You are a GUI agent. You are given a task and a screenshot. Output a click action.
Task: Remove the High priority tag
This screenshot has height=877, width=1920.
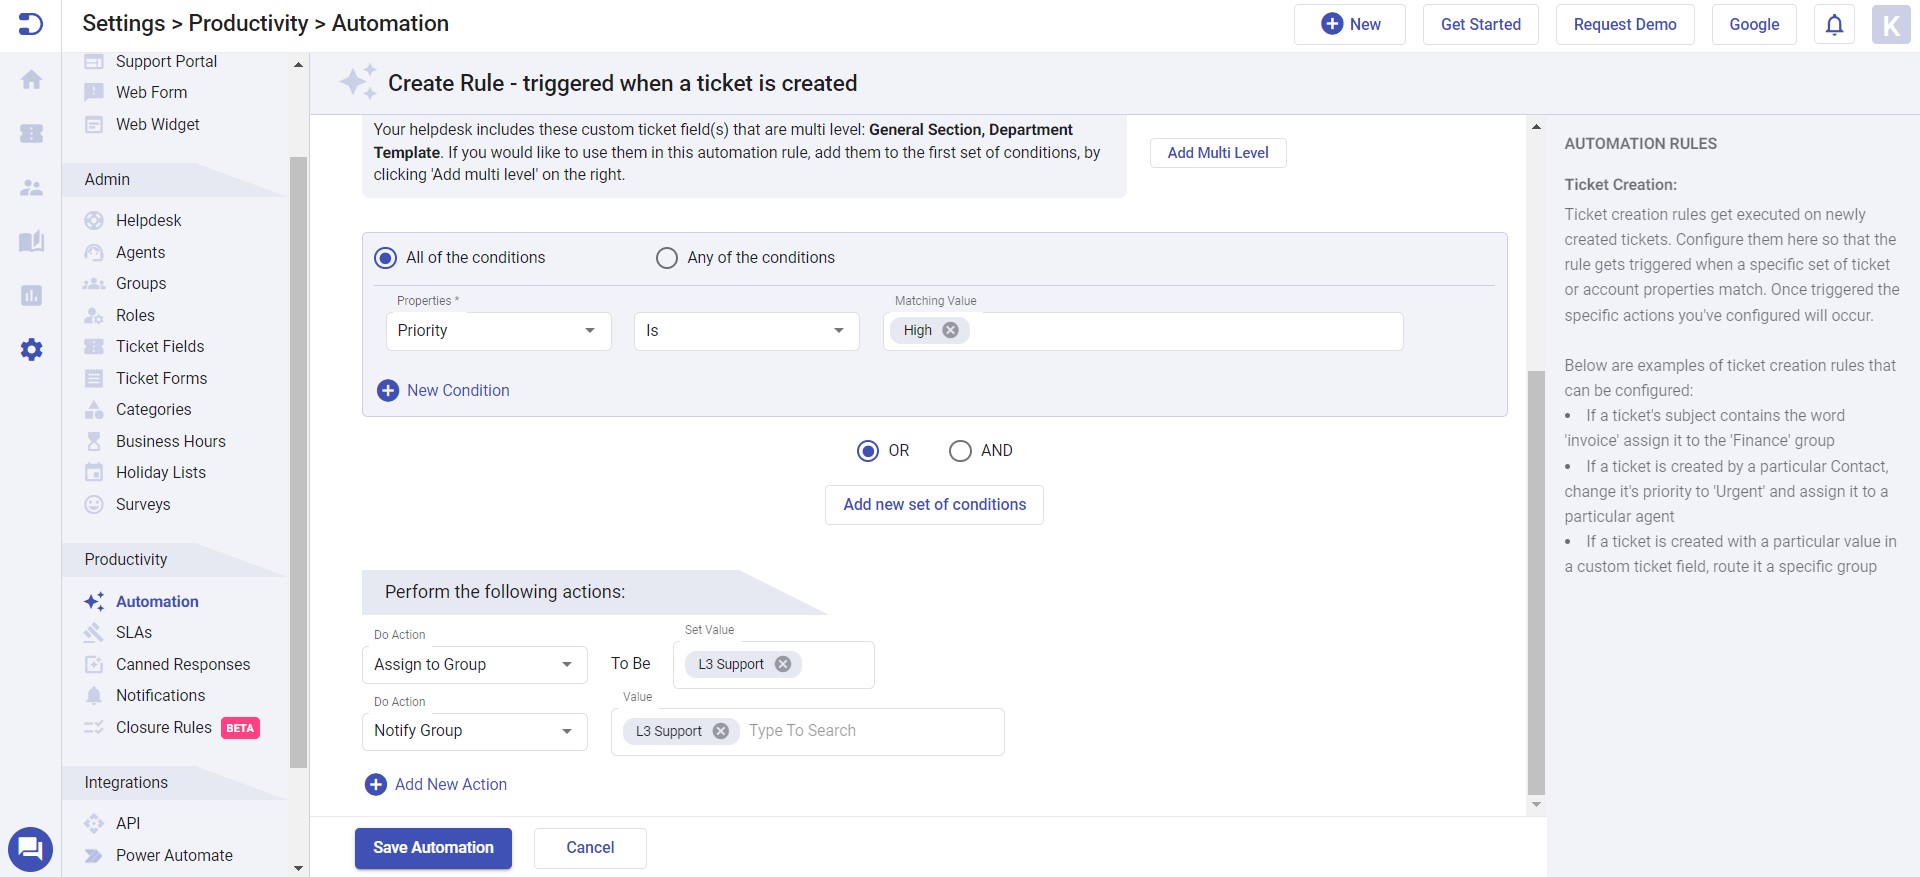coord(950,330)
